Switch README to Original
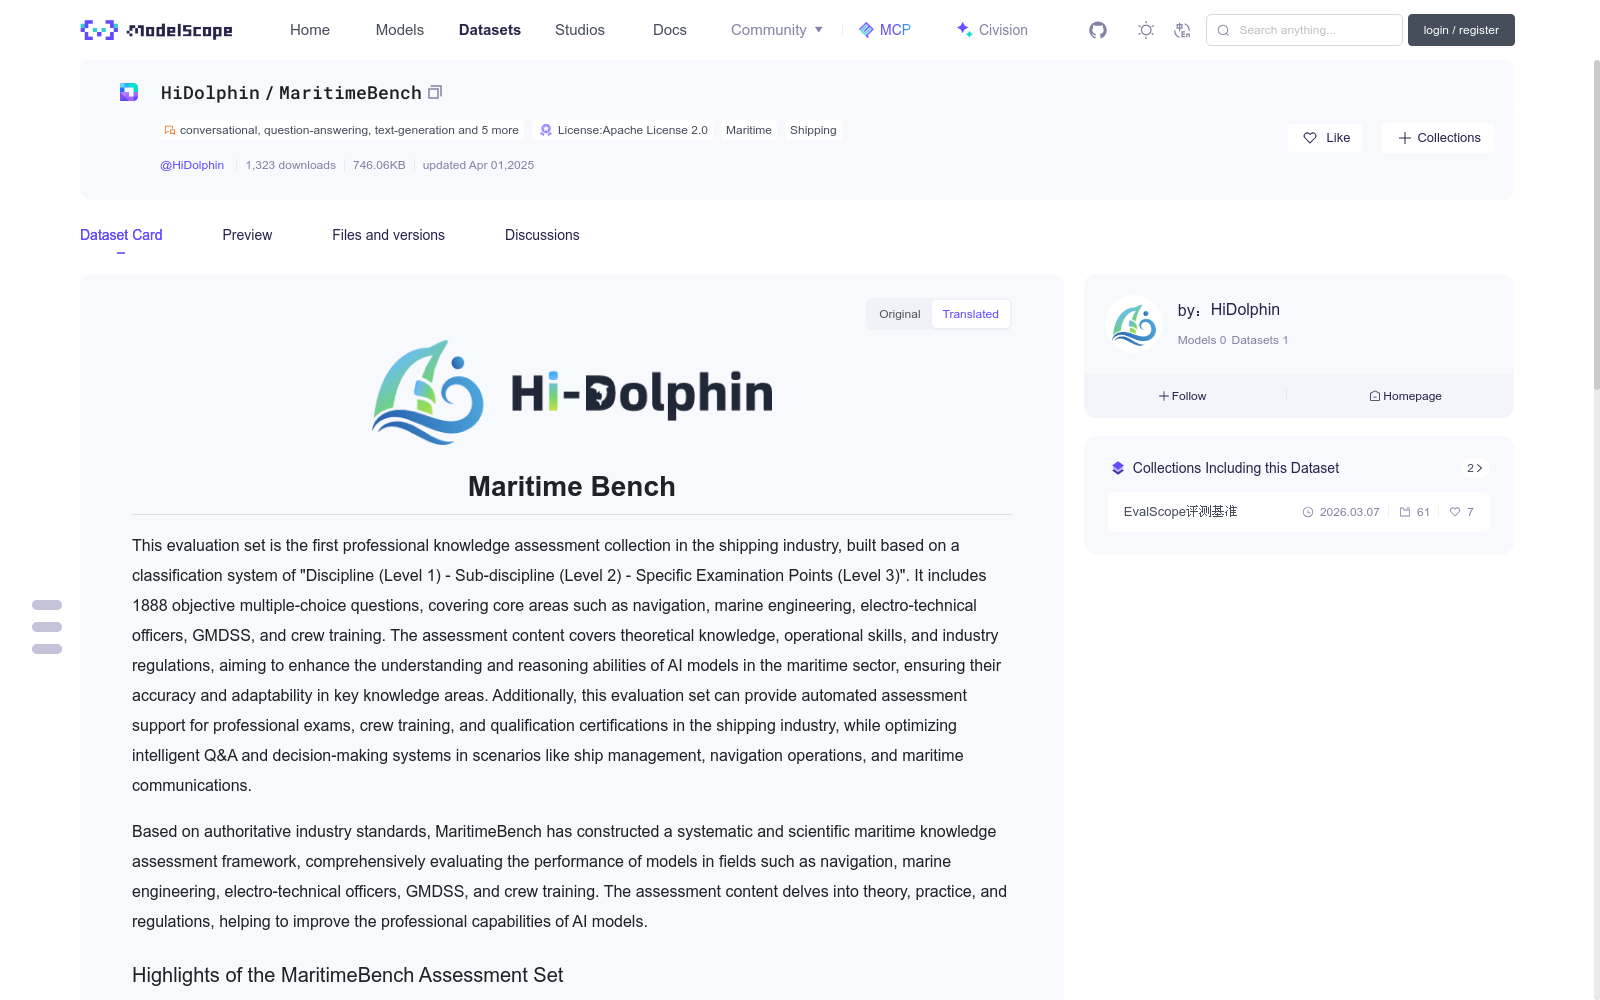This screenshot has width=1600, height=1000. (x=900, y=314)
